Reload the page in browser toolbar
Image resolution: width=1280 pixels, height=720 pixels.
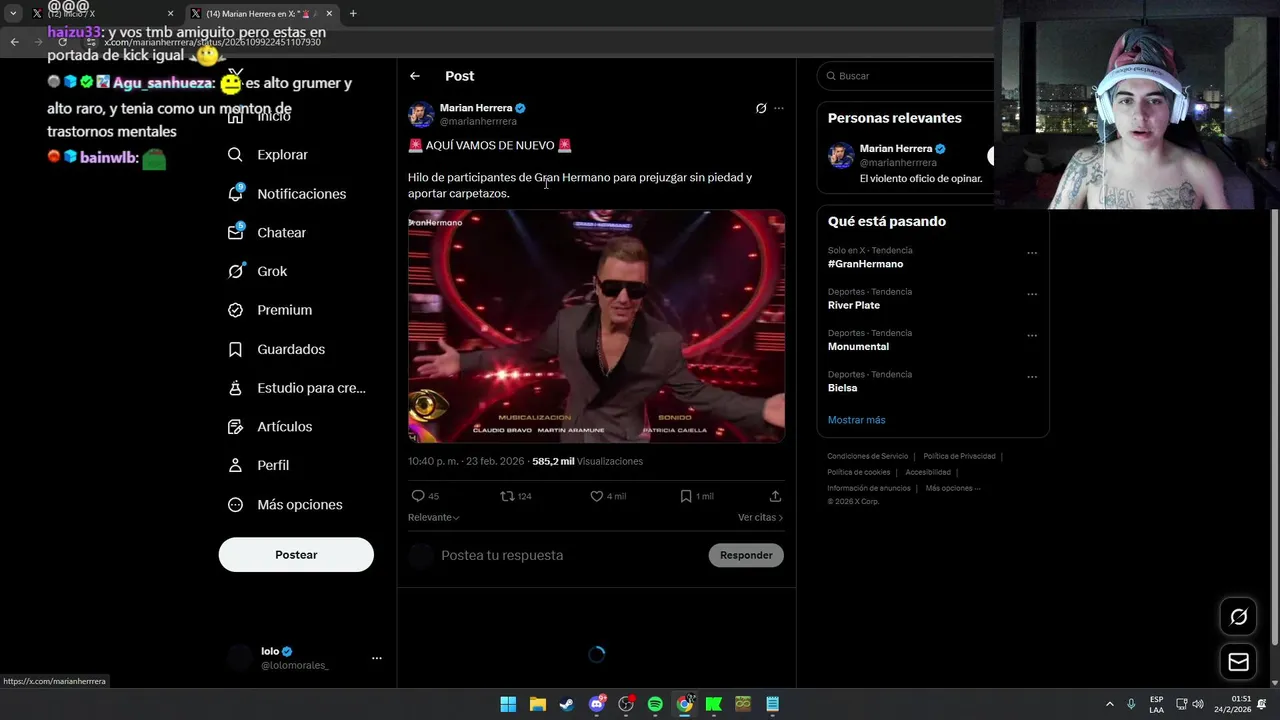pyautogui.click(x=62, y=42)
